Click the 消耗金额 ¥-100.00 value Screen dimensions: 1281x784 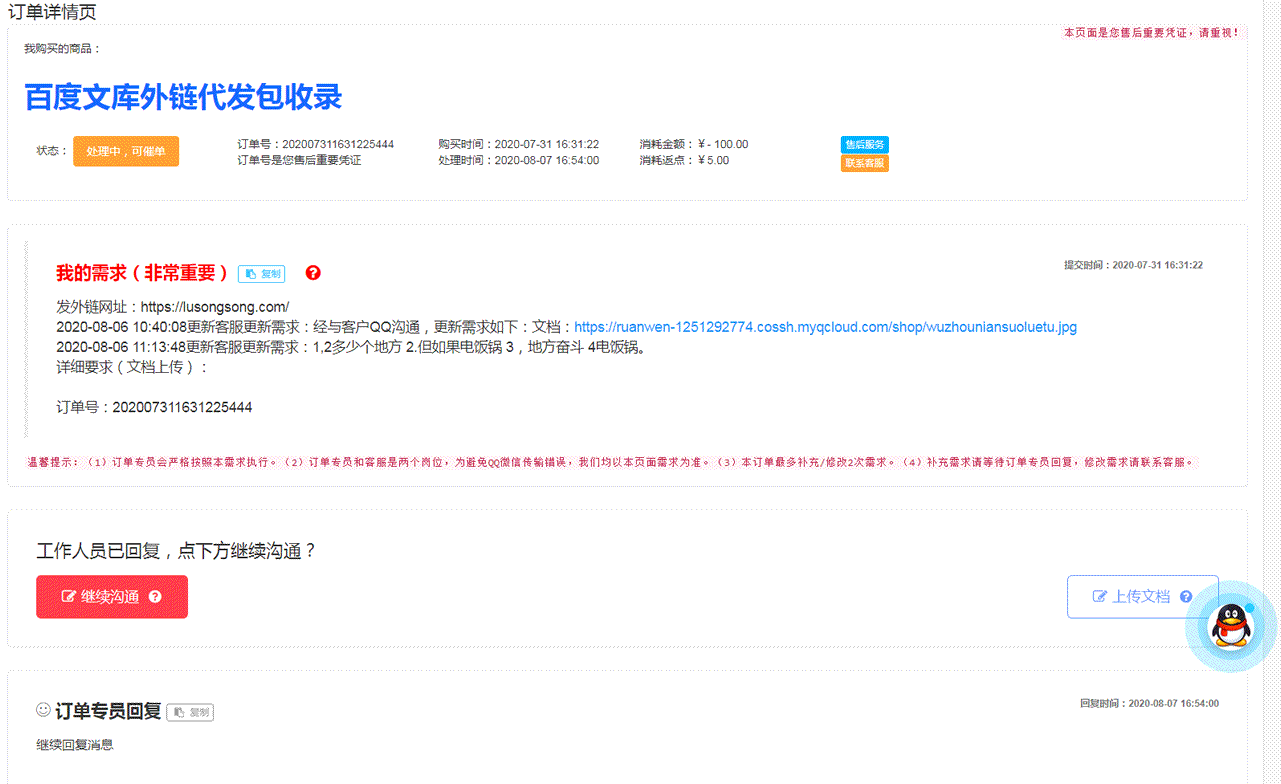[723, 144]
